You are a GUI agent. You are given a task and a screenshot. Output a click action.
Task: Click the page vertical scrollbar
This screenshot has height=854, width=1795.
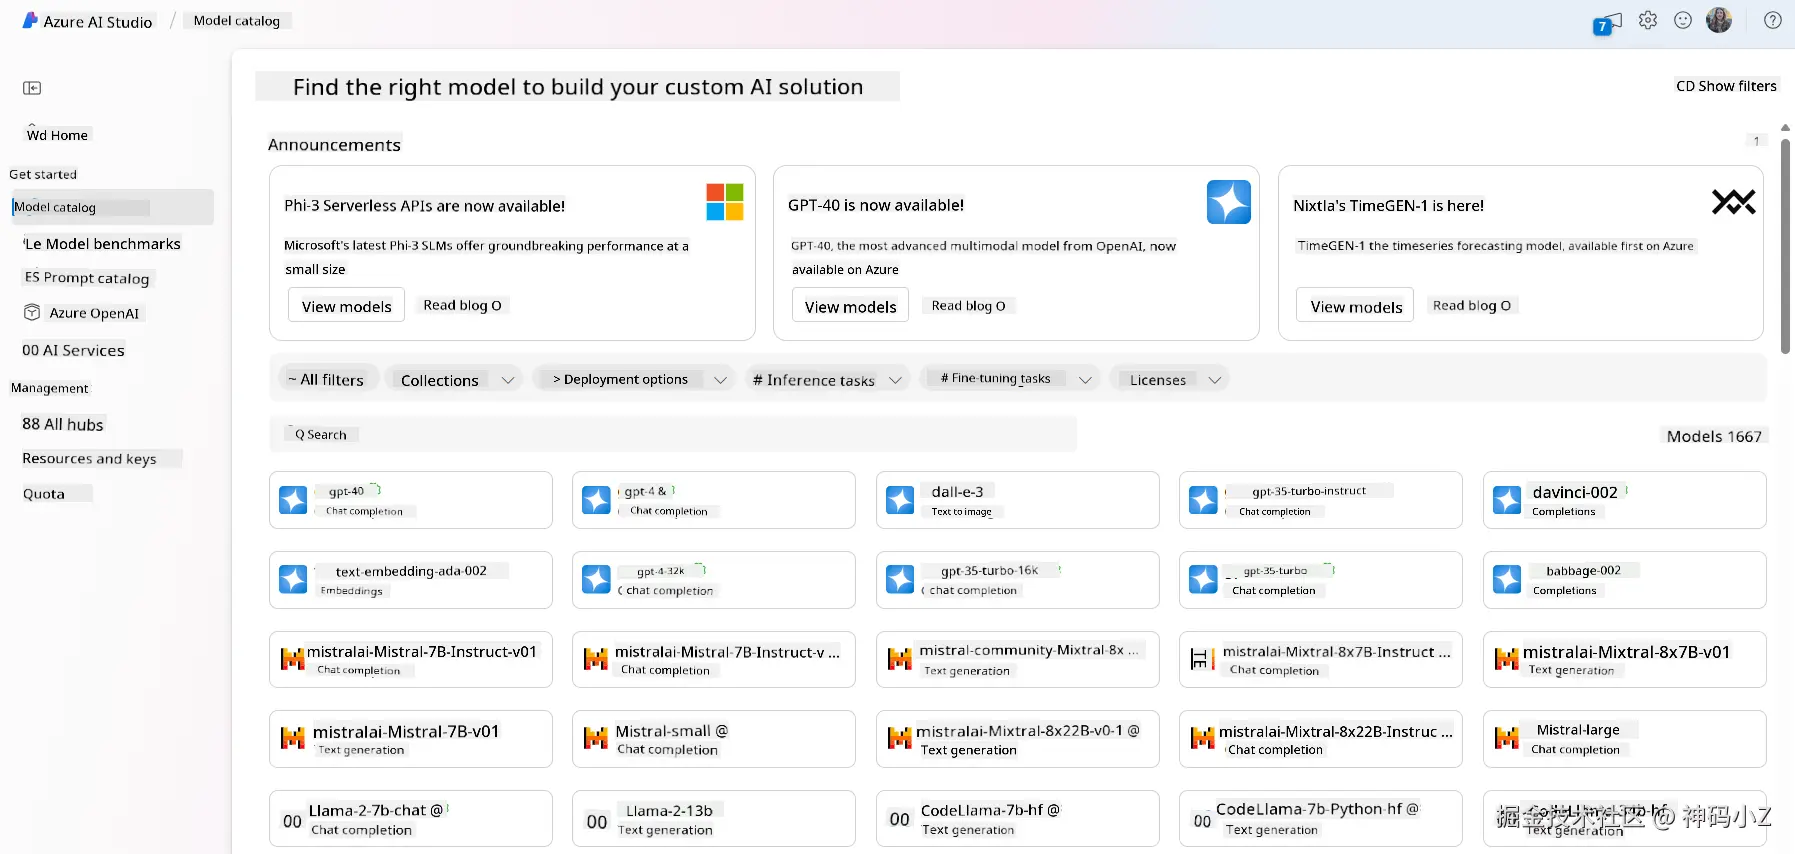pyautogui.click(x=1785, y=250)
